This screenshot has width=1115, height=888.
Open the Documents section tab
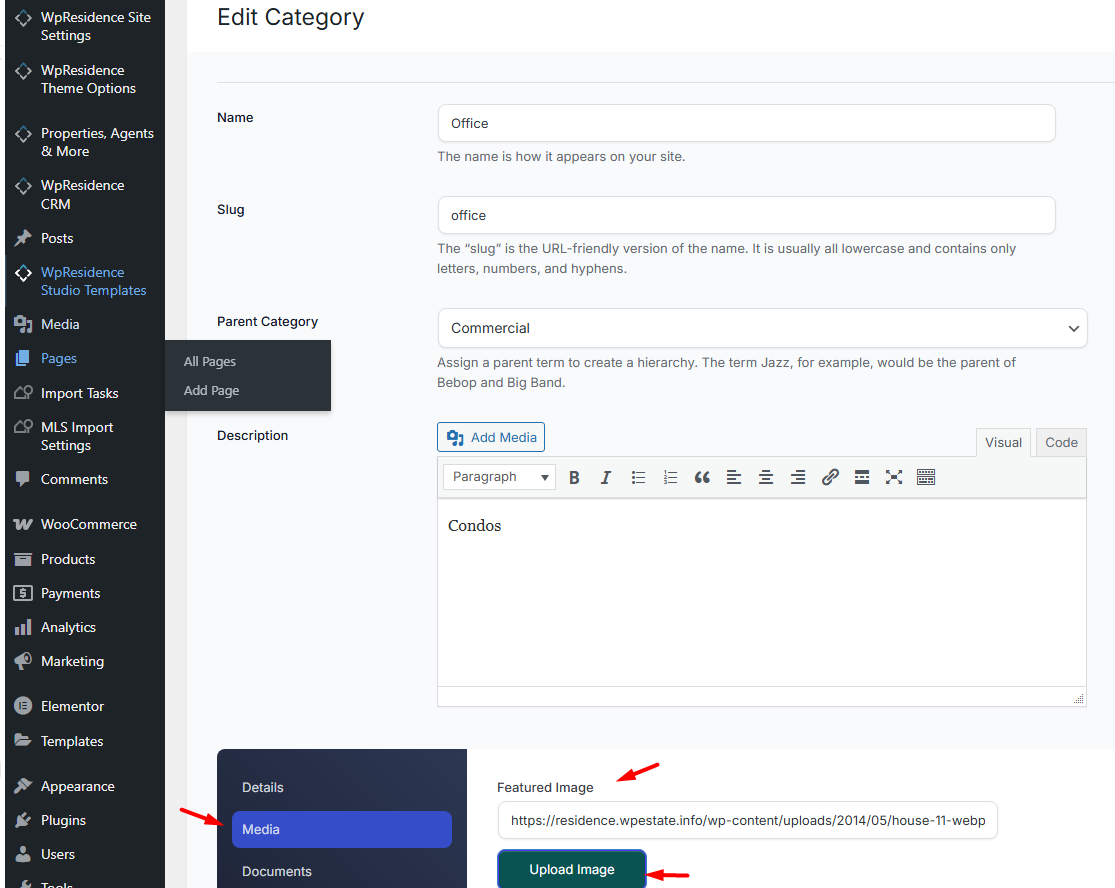(x=277, y=871)
